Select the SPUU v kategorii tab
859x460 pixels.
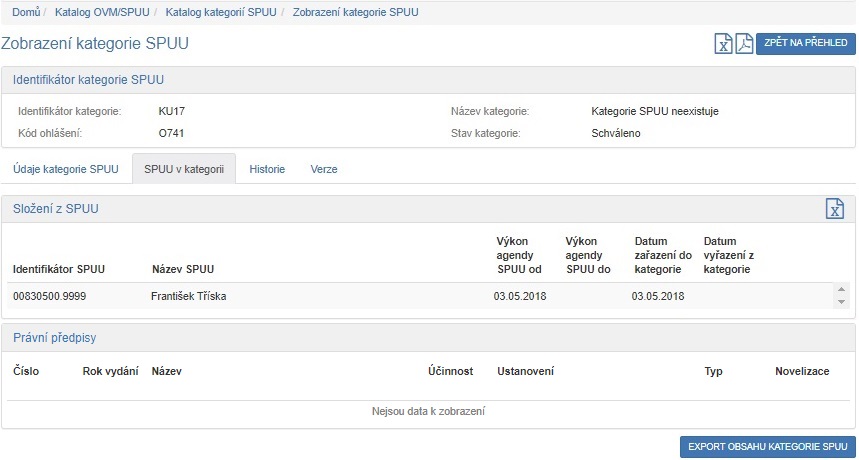(183, 169)
